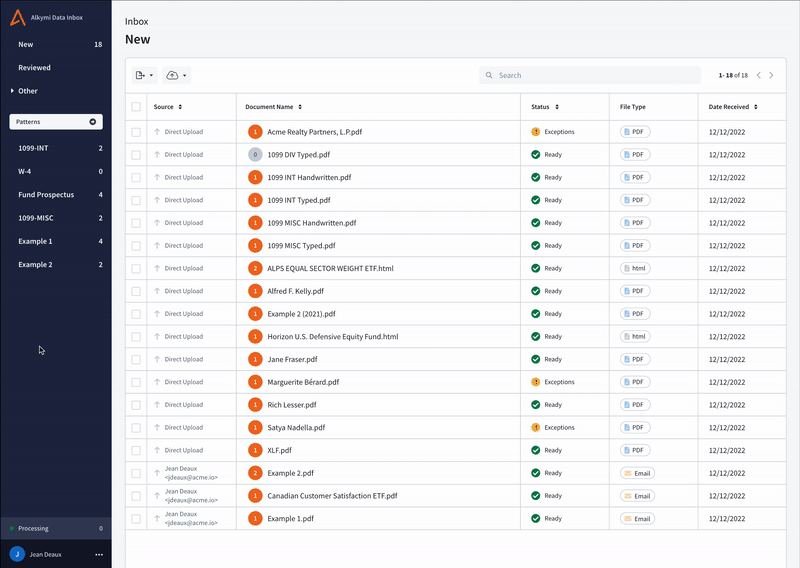Click the Search input field
800x568 pixels.
tap(595, 75)
